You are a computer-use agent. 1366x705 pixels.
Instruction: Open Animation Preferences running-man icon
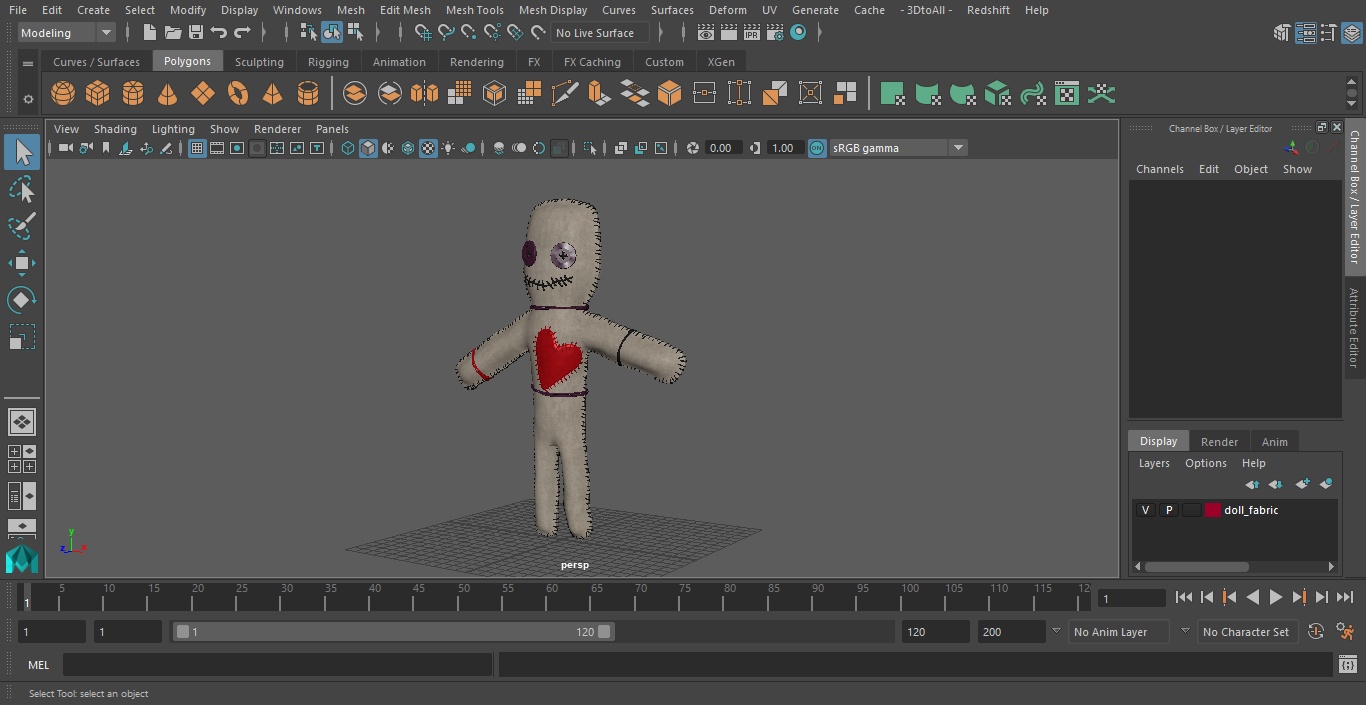tap(1346, 632)
